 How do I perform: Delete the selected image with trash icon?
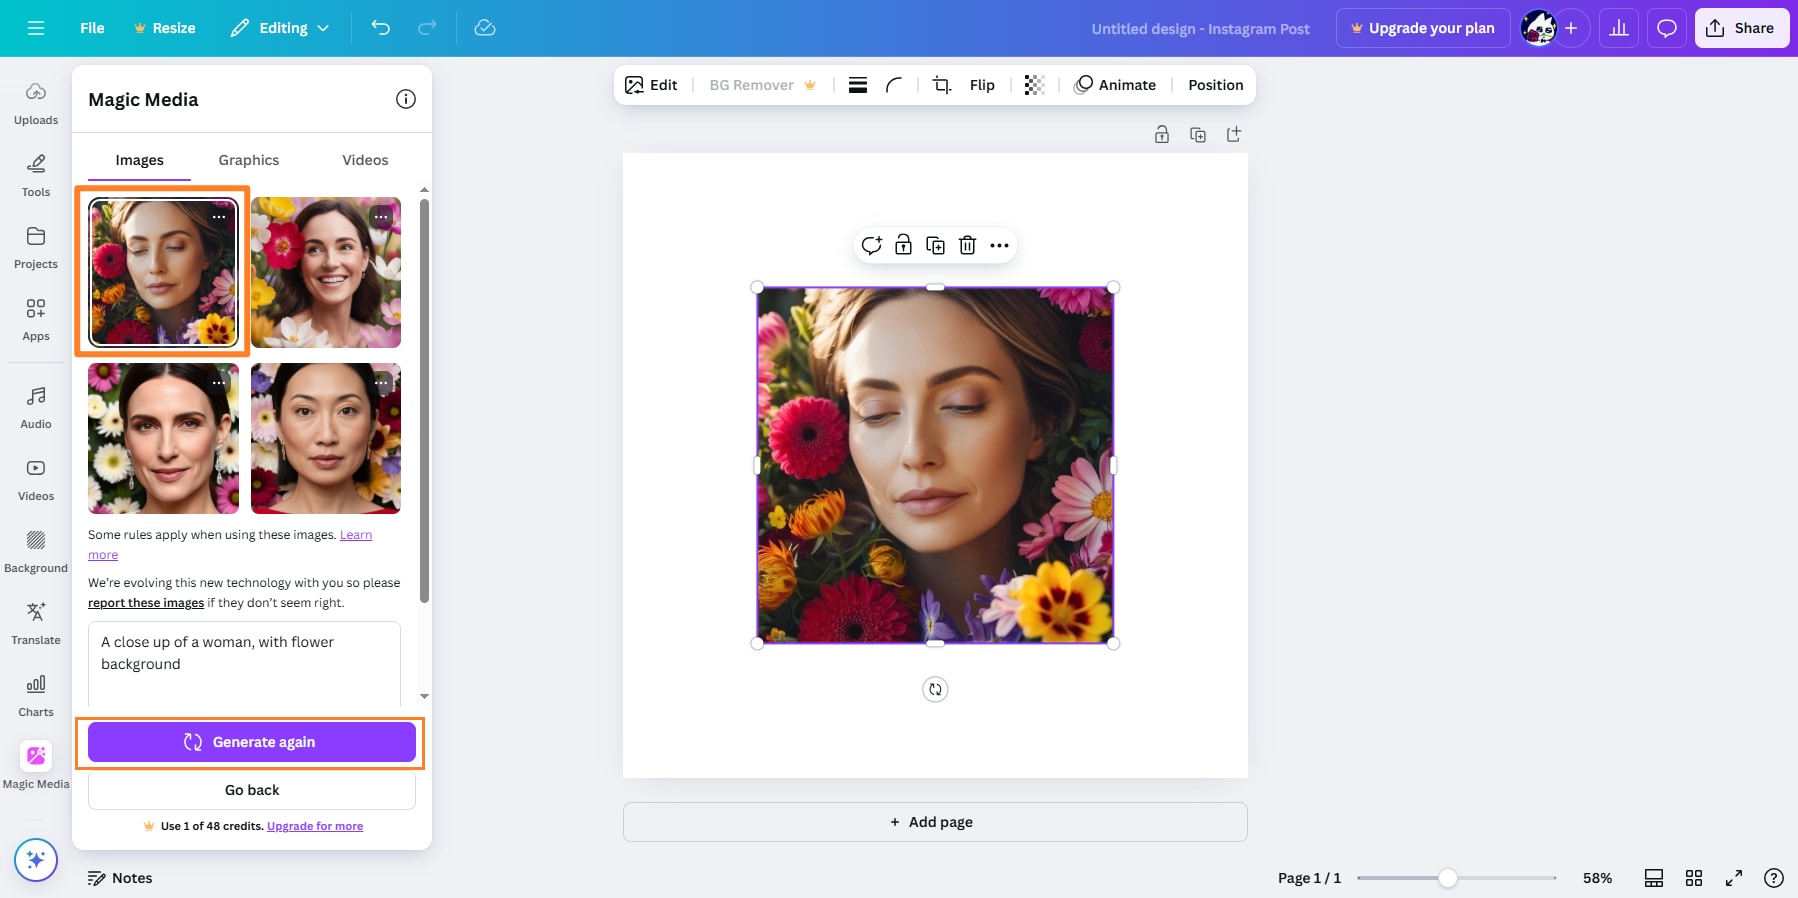(968, 245)
